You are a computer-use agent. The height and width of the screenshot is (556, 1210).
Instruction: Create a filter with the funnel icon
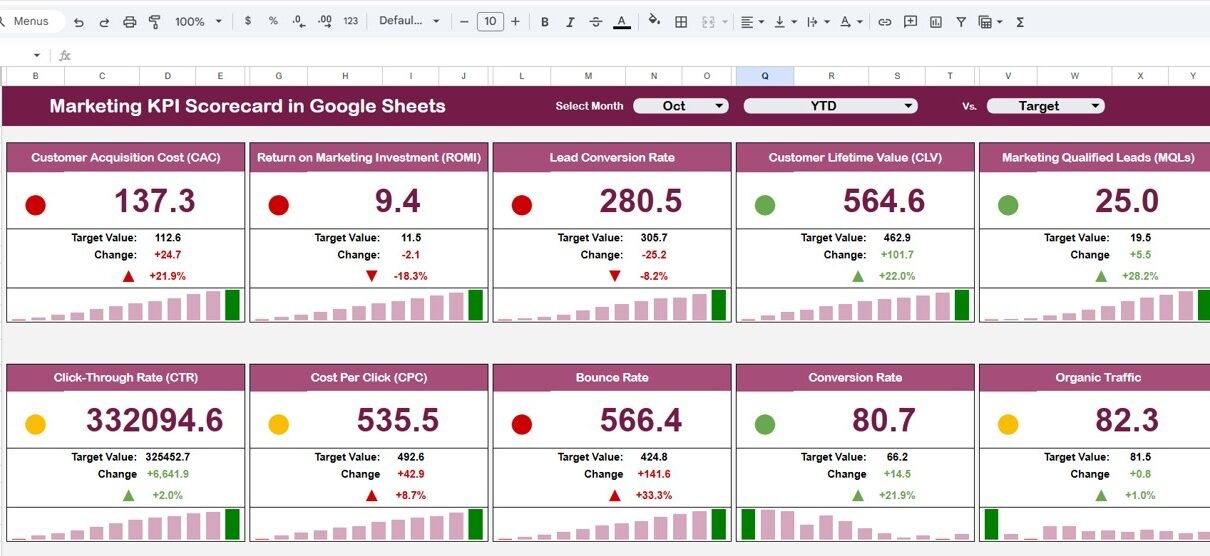click(960, 22)
